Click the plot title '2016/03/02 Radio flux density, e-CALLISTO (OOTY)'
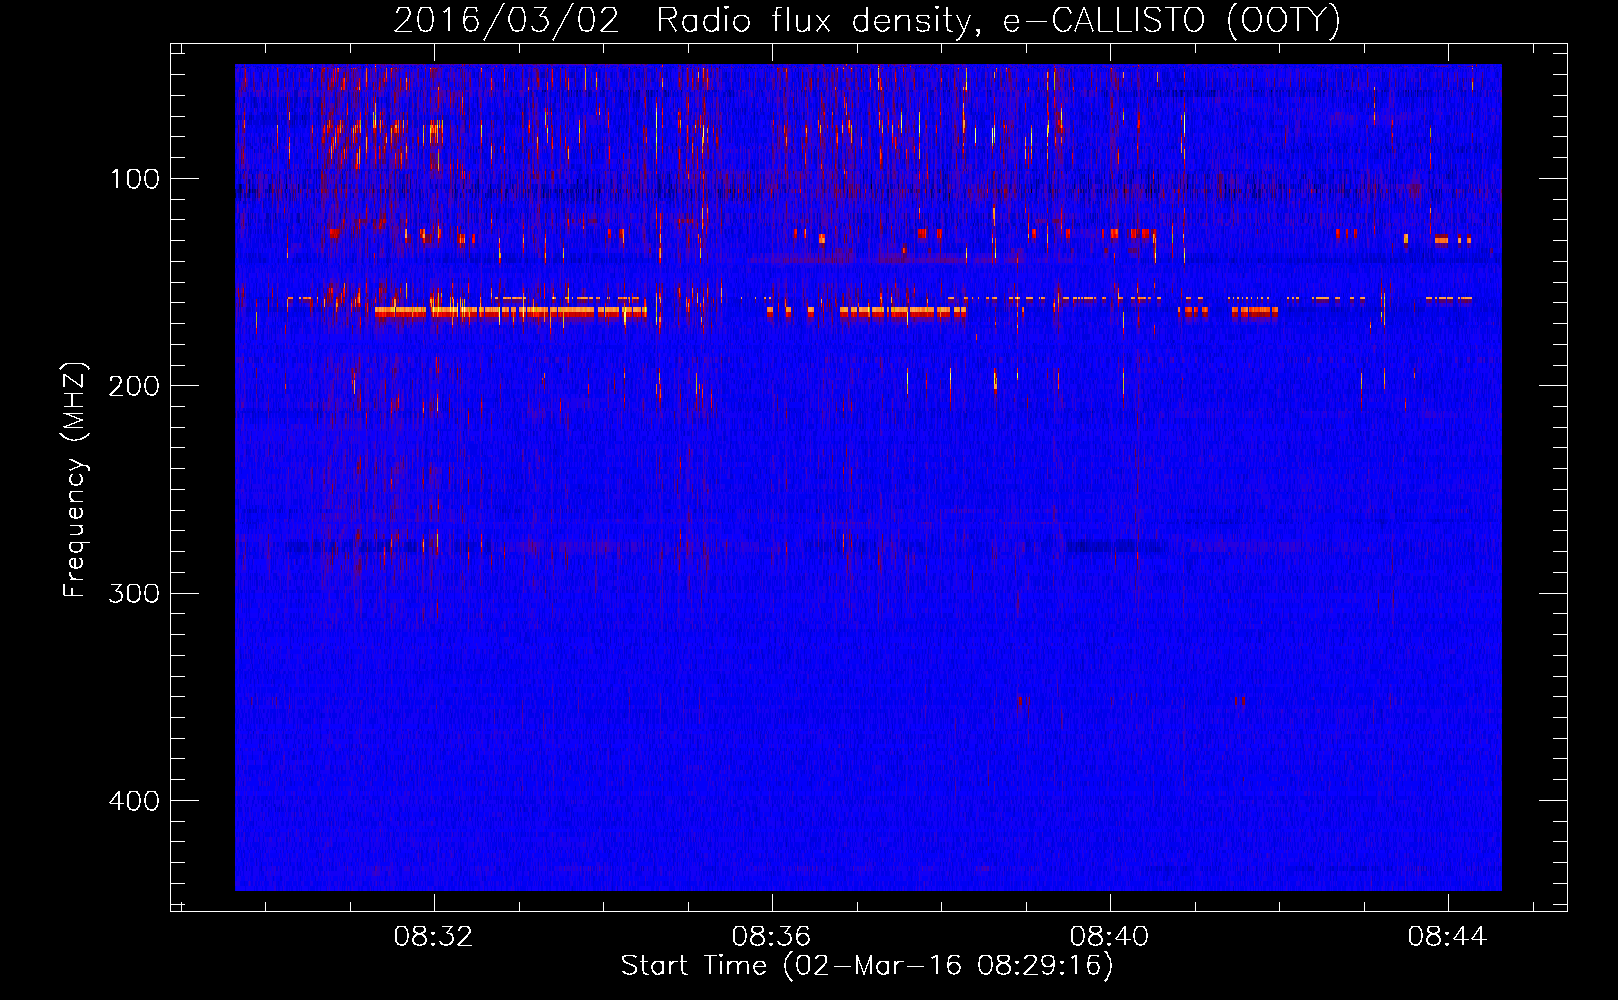 [x=867, y=20]
